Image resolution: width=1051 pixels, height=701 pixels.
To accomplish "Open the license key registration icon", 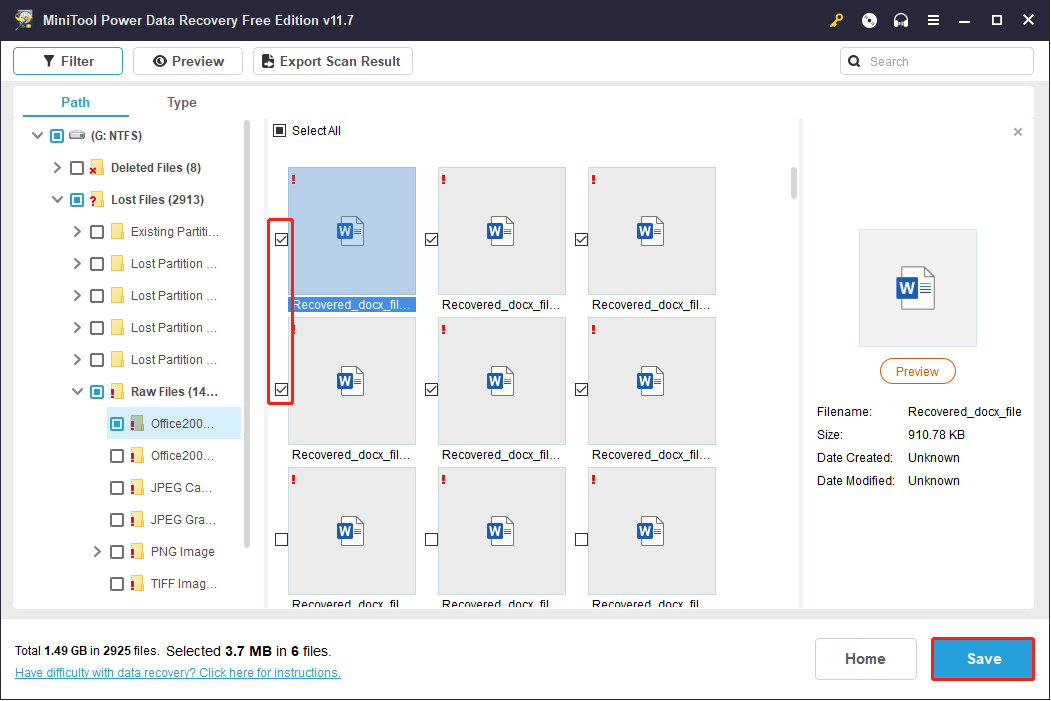I will pyautogui.click(x=837, y=20).
